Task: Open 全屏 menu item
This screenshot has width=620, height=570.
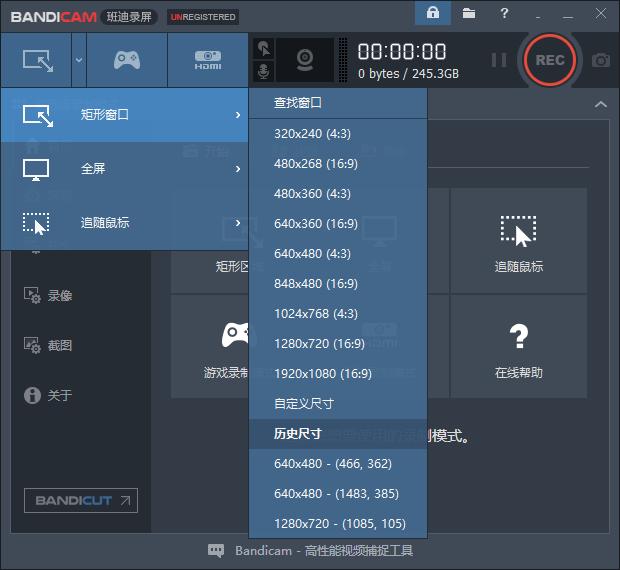Action: click(x=125, y=169)
